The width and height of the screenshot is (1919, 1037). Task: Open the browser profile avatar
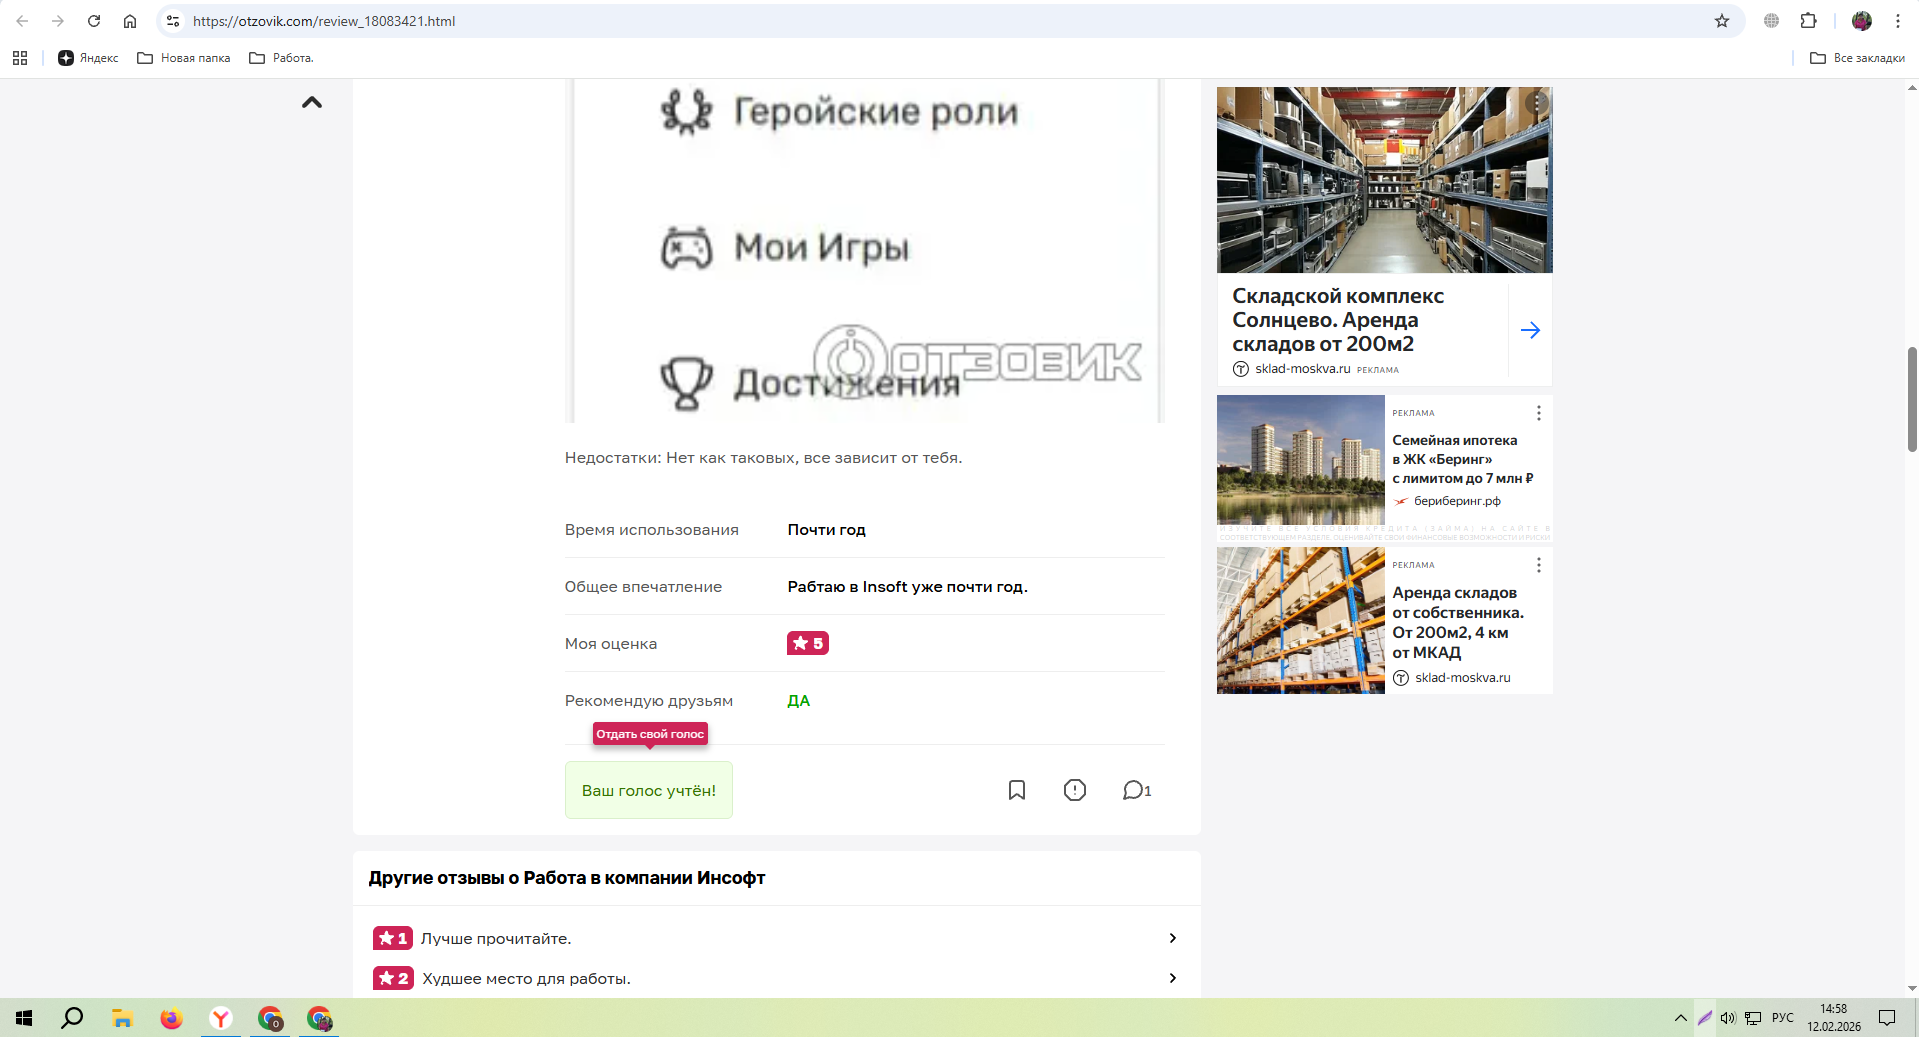point(1862,21)
